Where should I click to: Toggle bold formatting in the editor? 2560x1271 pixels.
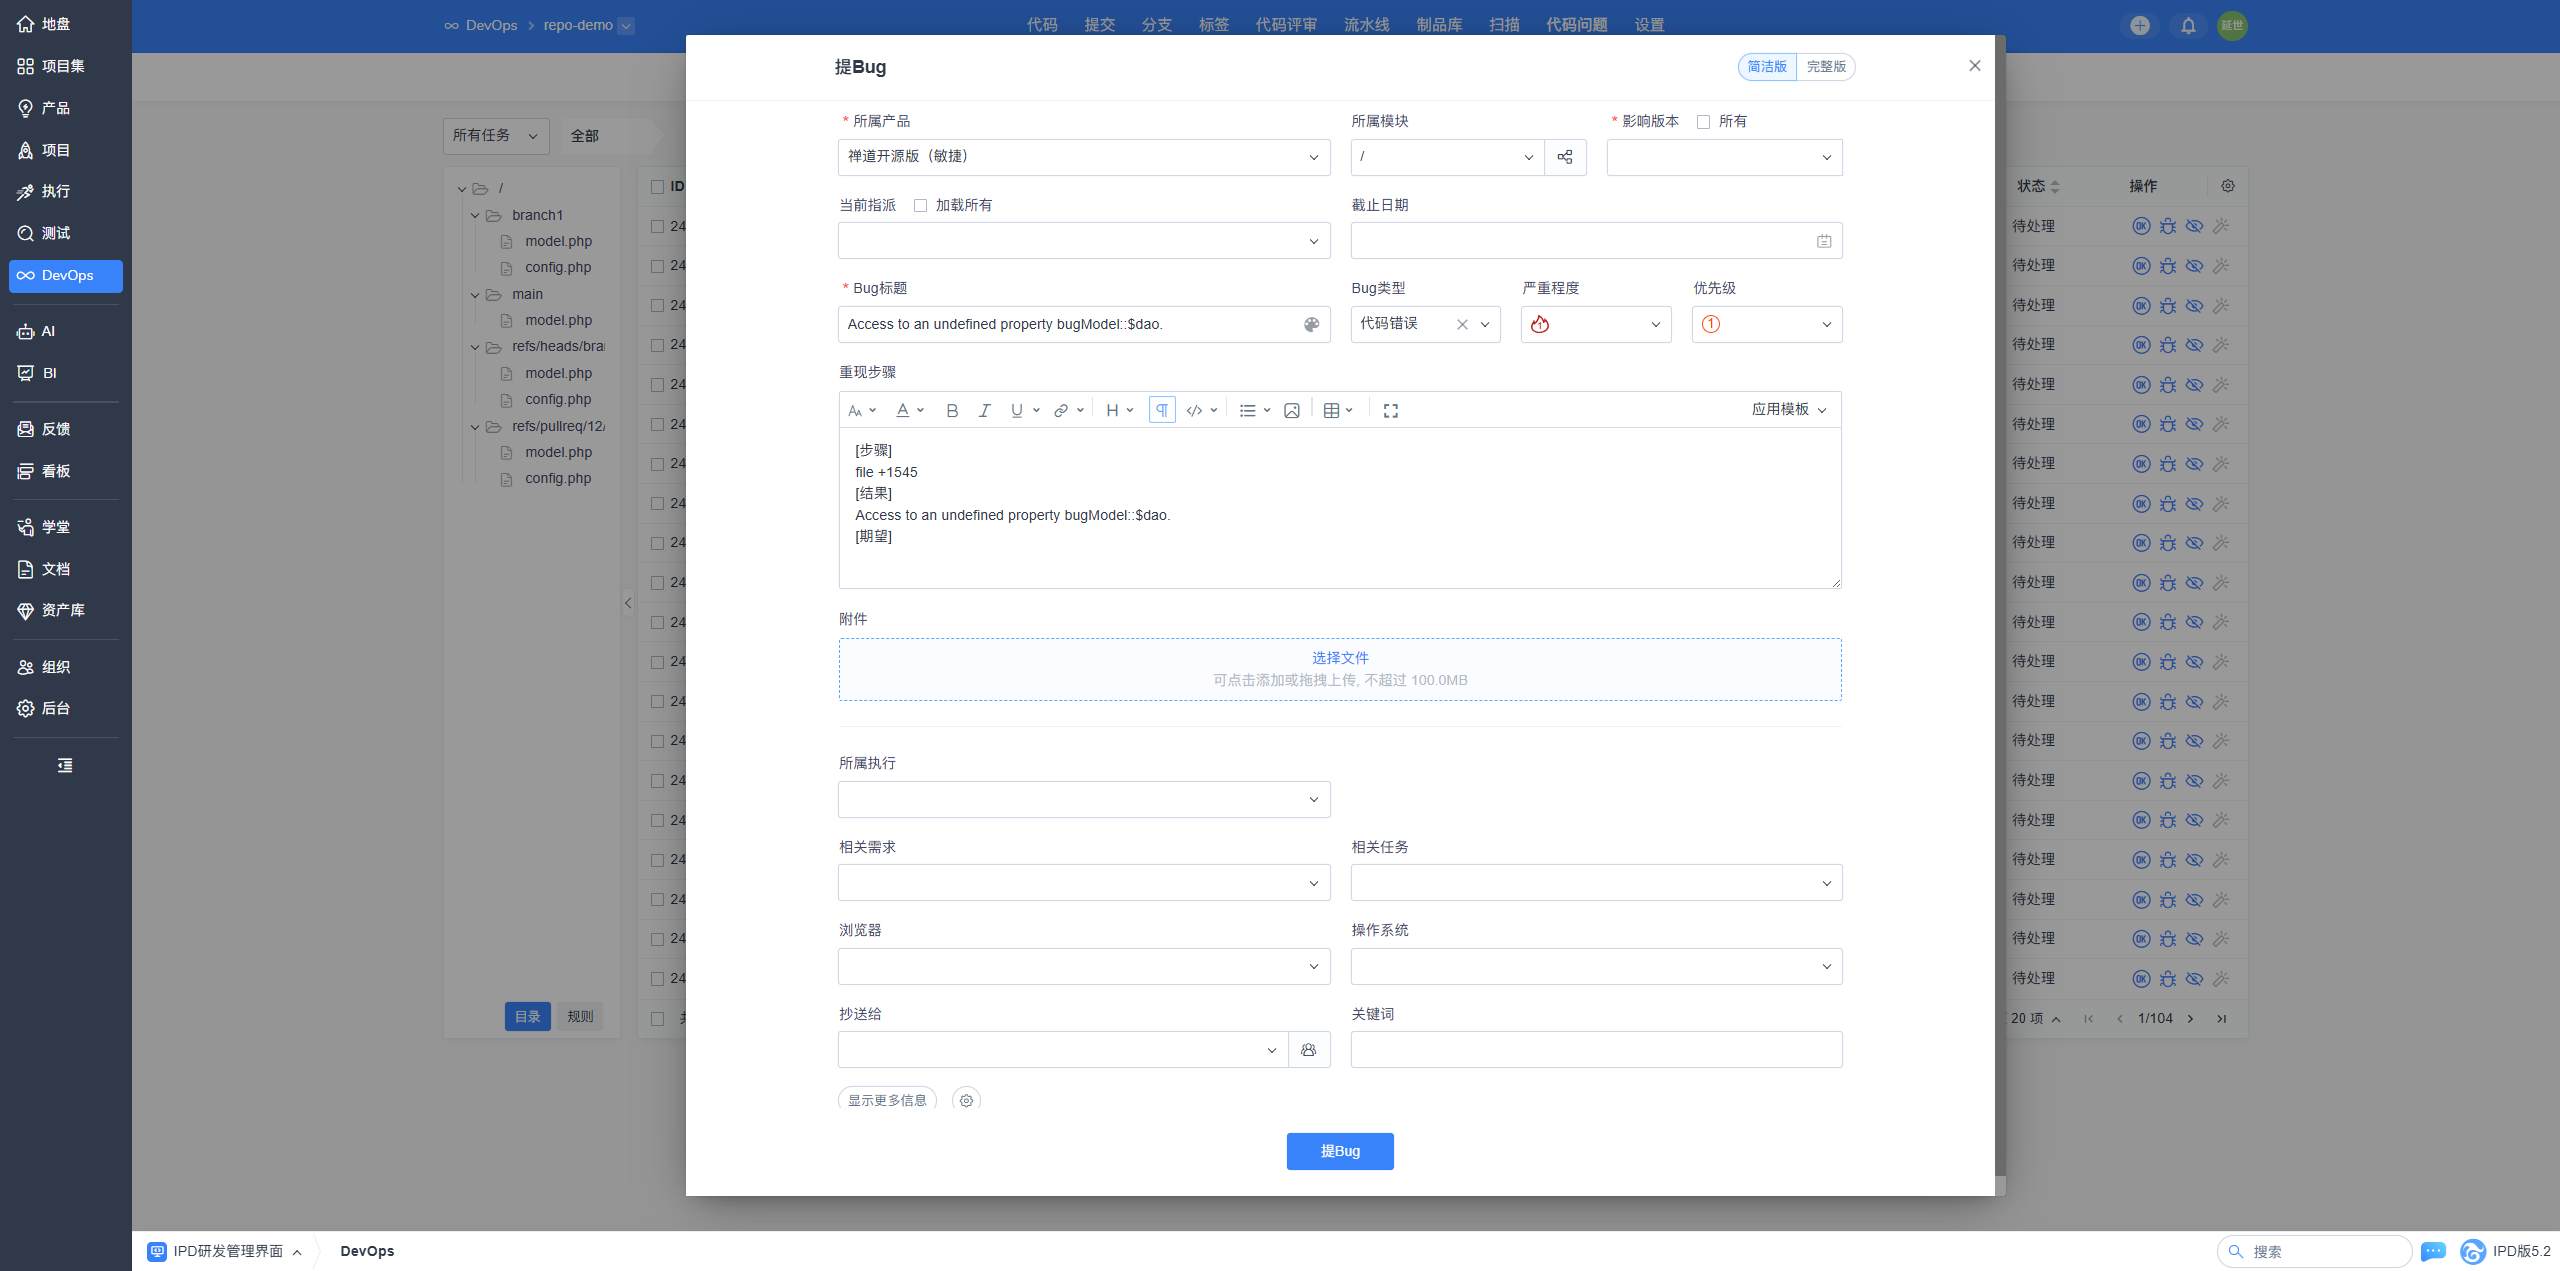(x=952, y=410)
